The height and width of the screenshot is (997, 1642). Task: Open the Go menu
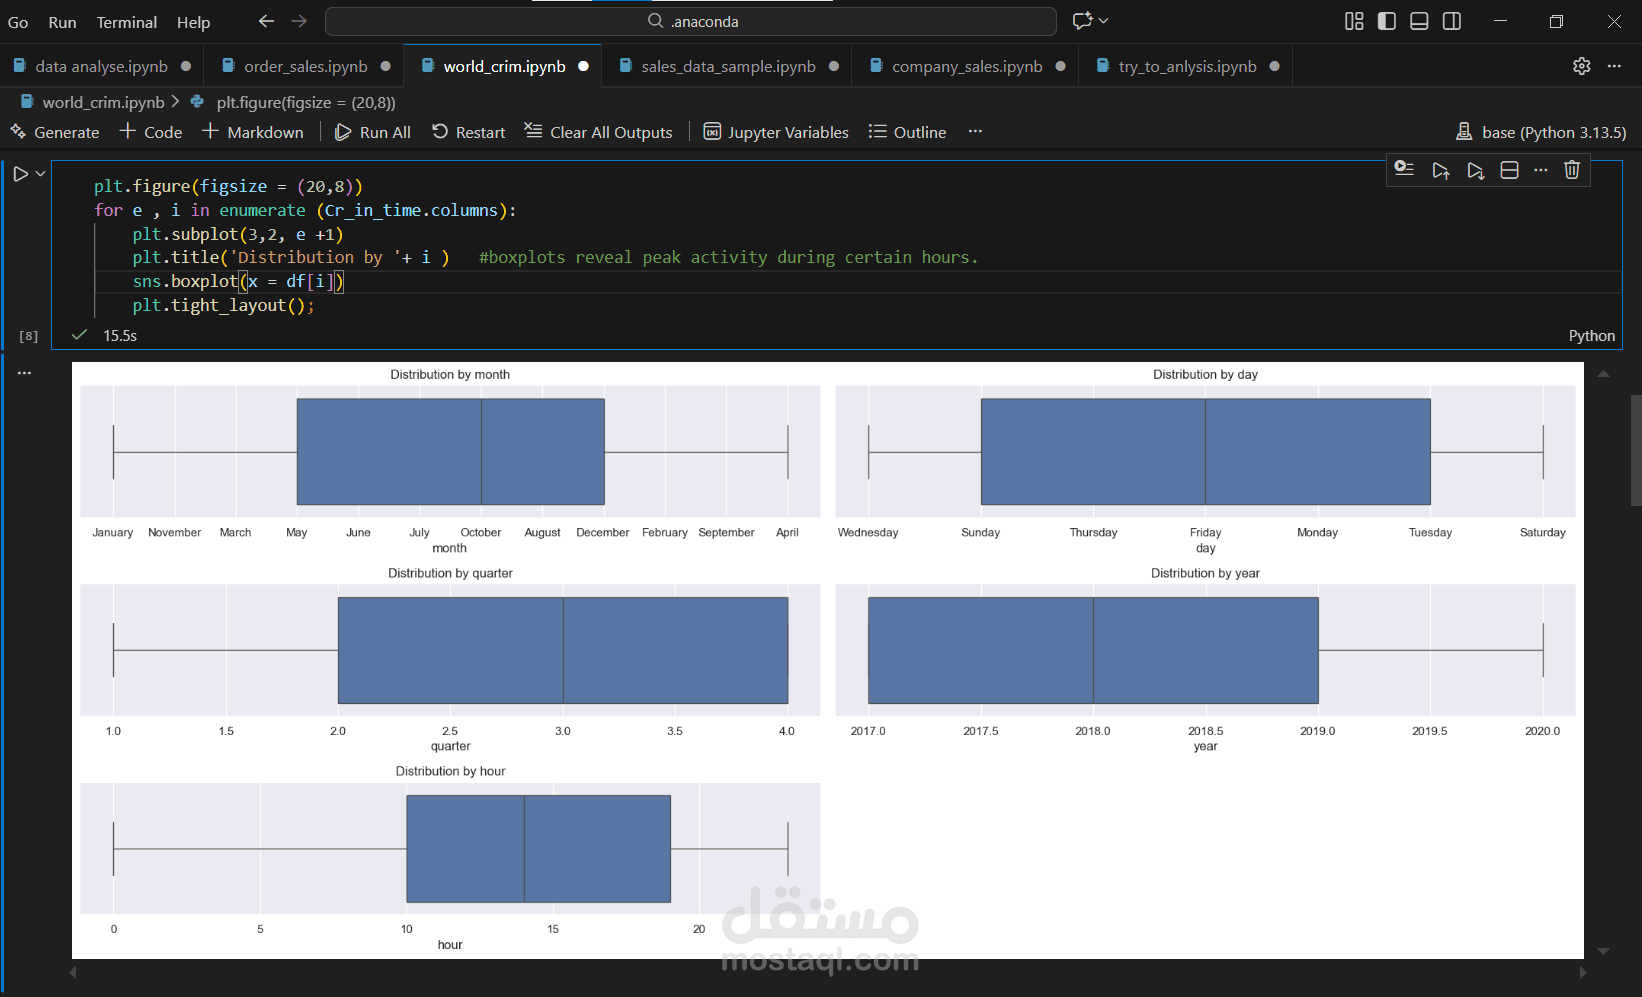(18, 22)
